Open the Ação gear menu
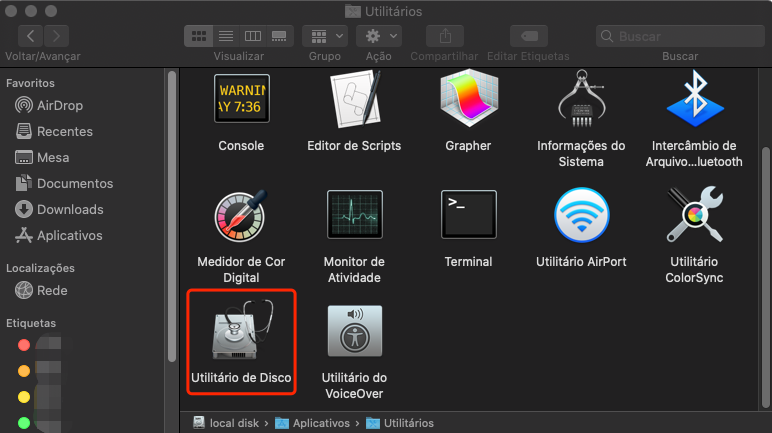 (379, 36)
